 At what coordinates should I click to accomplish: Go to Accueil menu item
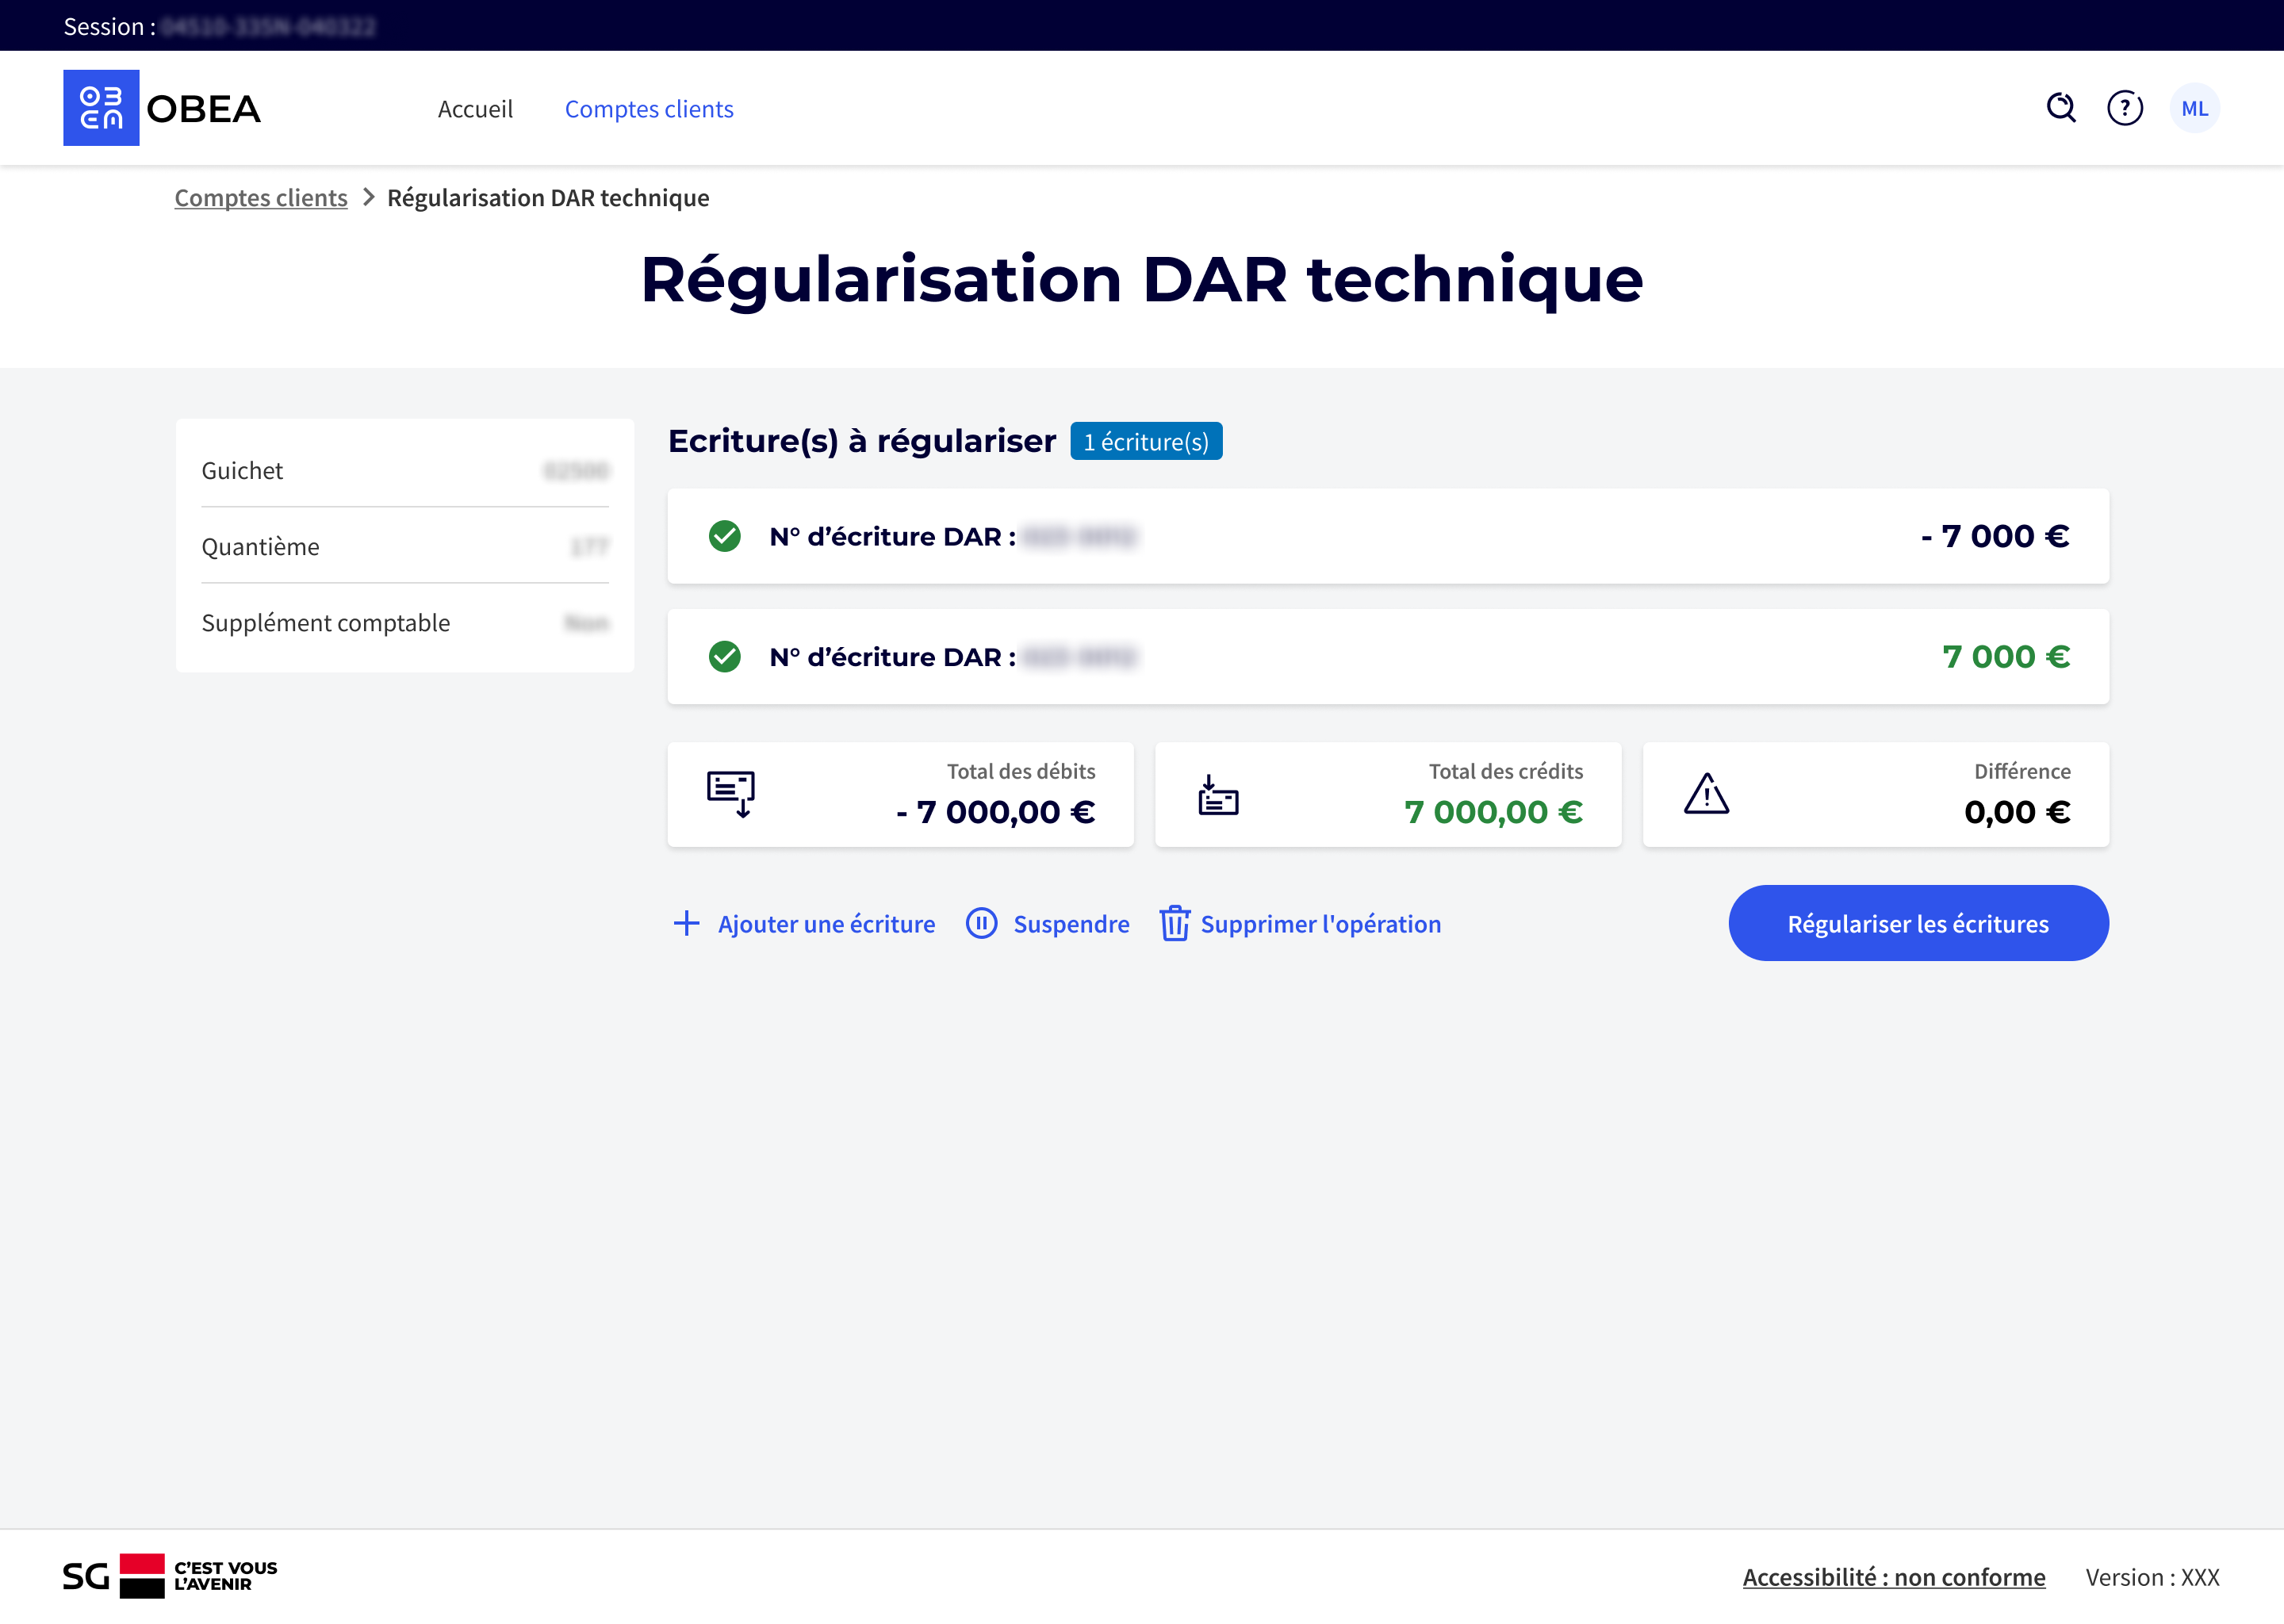pos(475,109)
